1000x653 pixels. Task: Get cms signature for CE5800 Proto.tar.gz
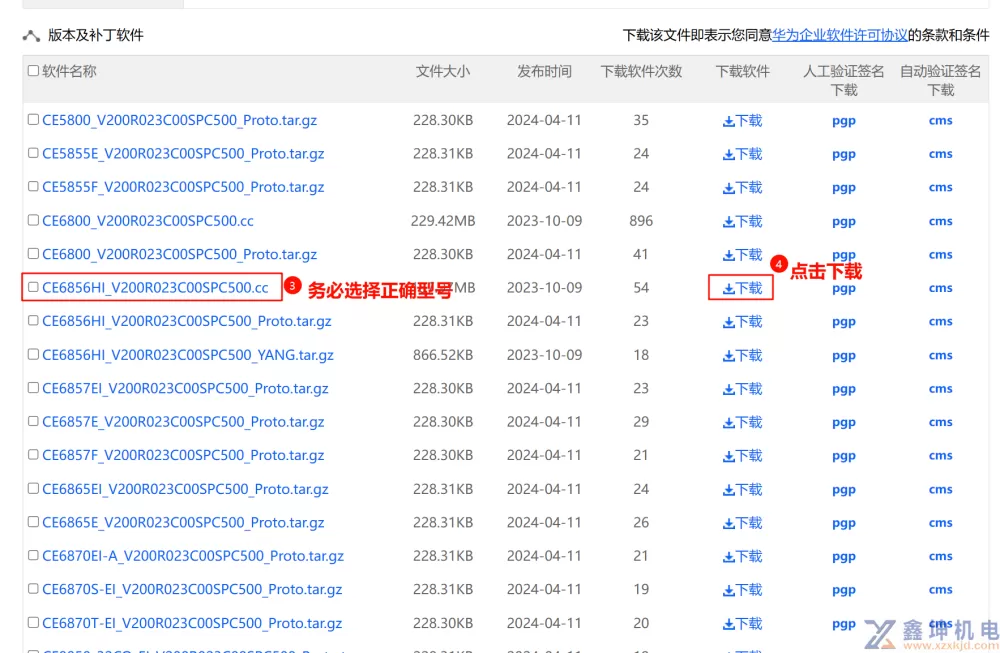[x=941, y=121]
